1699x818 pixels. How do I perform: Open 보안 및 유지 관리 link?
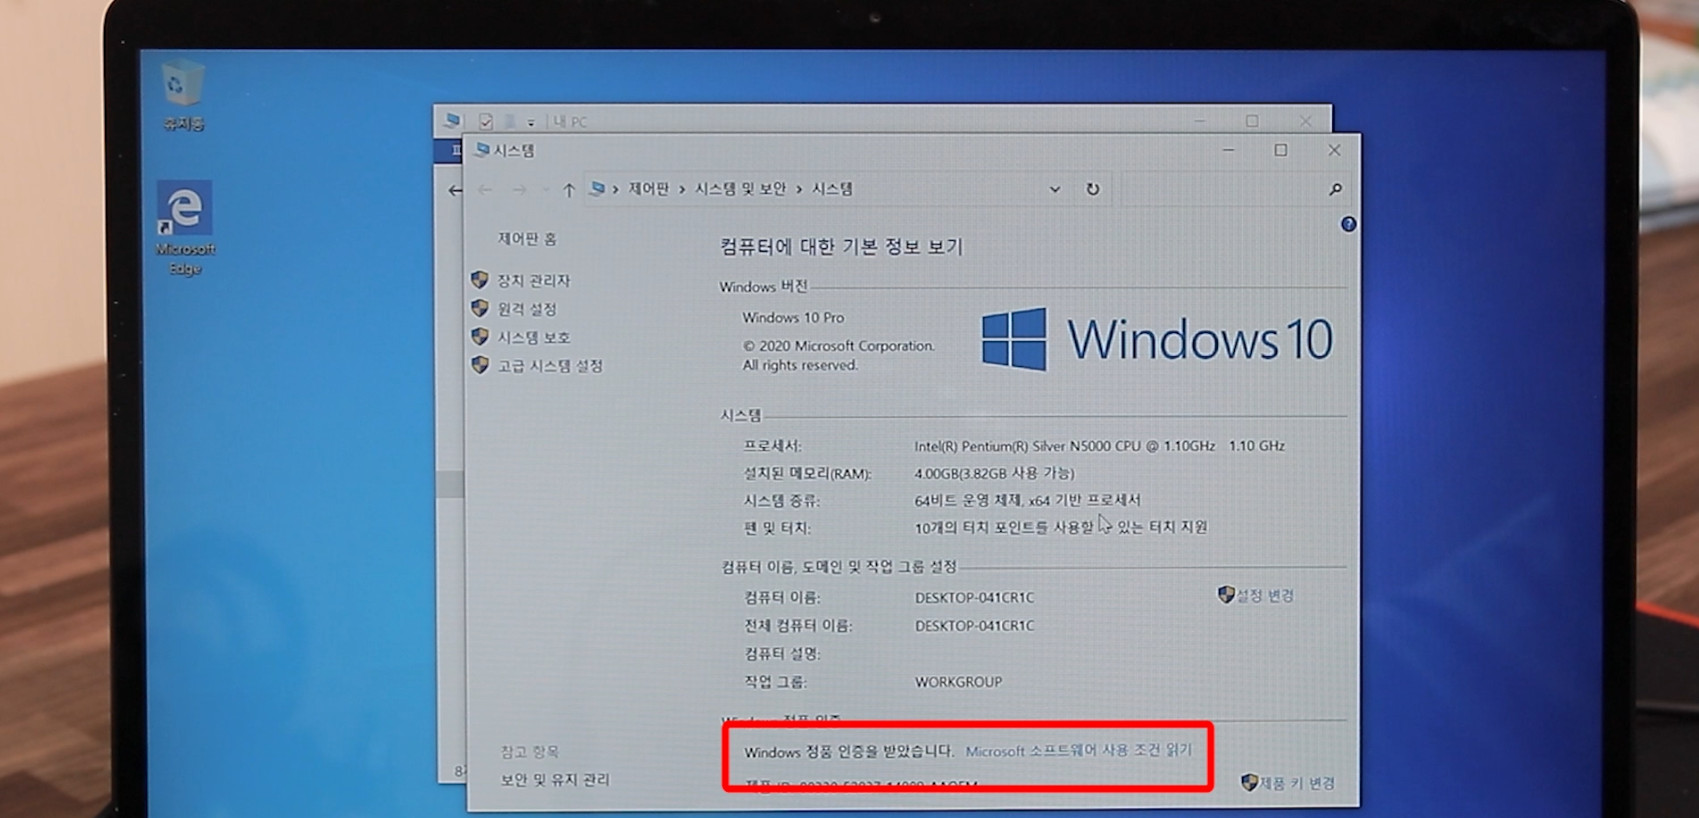click(x=554, y=780)
